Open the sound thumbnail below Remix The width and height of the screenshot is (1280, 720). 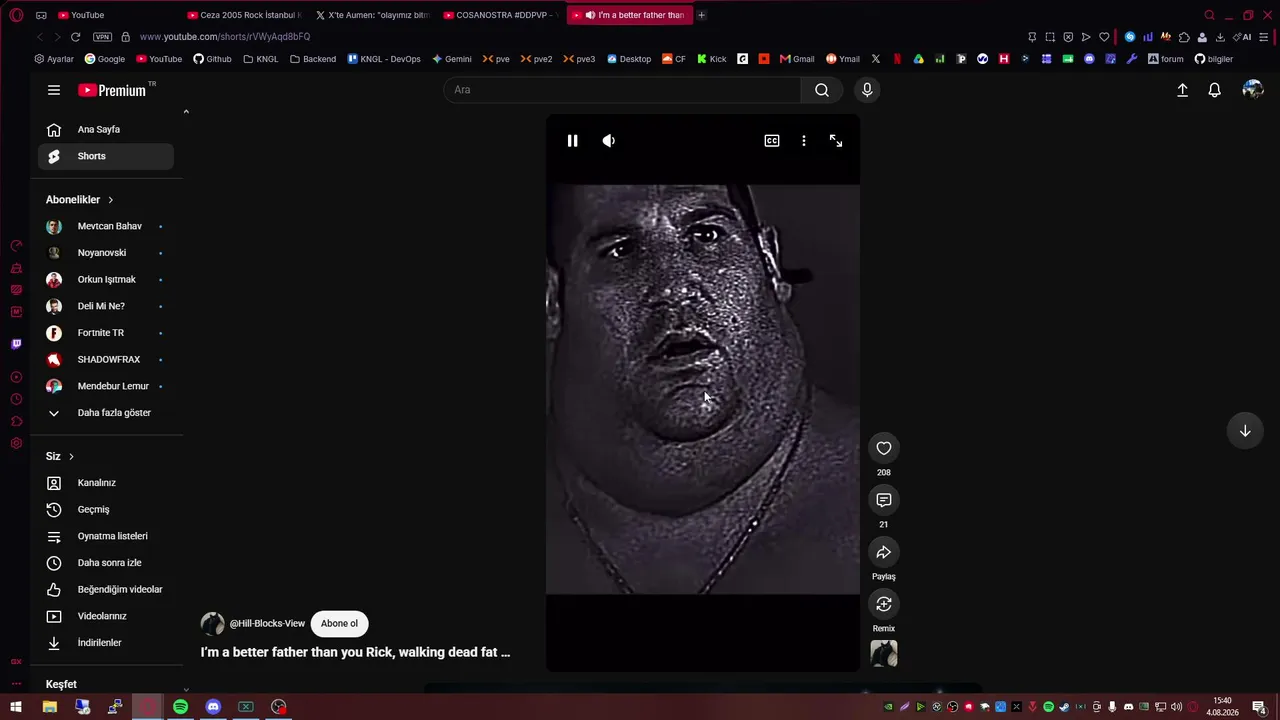pos(884,653)
